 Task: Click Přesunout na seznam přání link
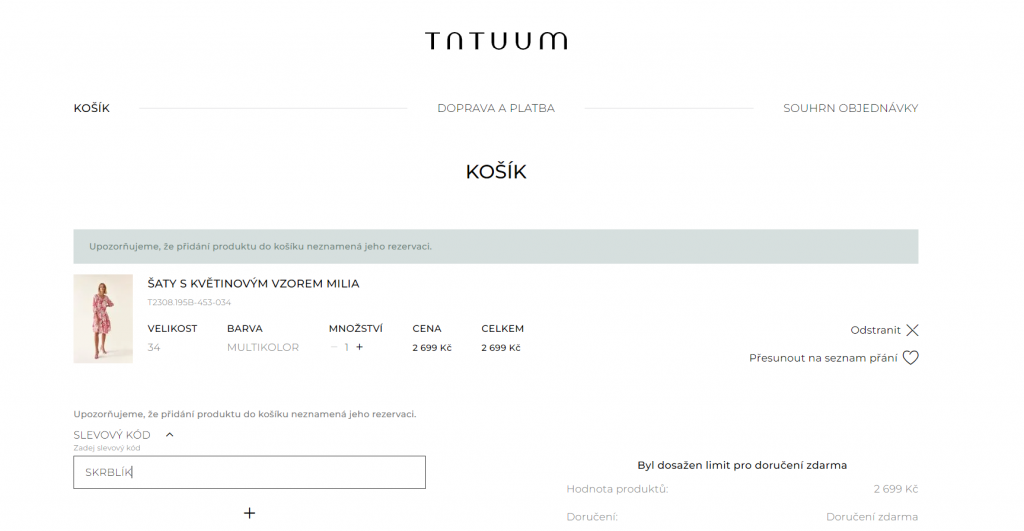823,358
